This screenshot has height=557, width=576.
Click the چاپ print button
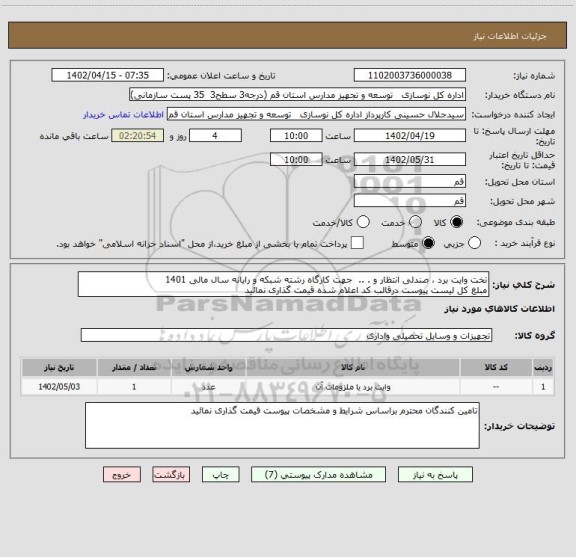tap(220, 475)
